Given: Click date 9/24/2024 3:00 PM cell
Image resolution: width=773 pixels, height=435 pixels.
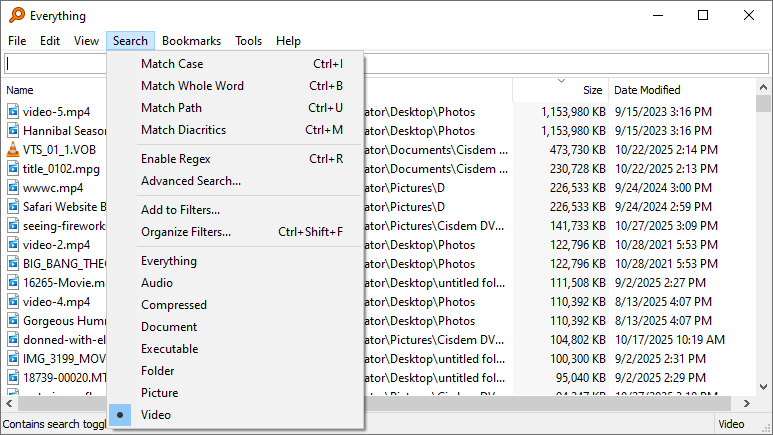Looking at the screenshot, I should [663, 187].
